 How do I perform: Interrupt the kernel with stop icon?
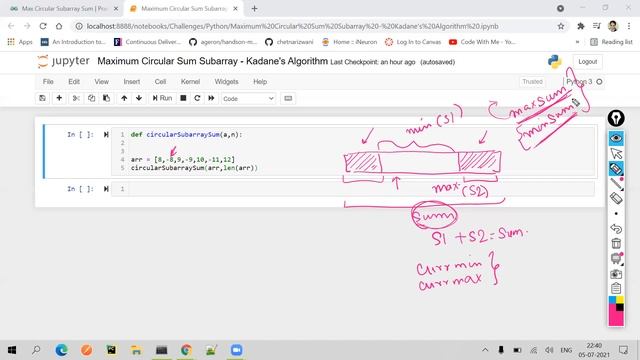tap(183, 98)
